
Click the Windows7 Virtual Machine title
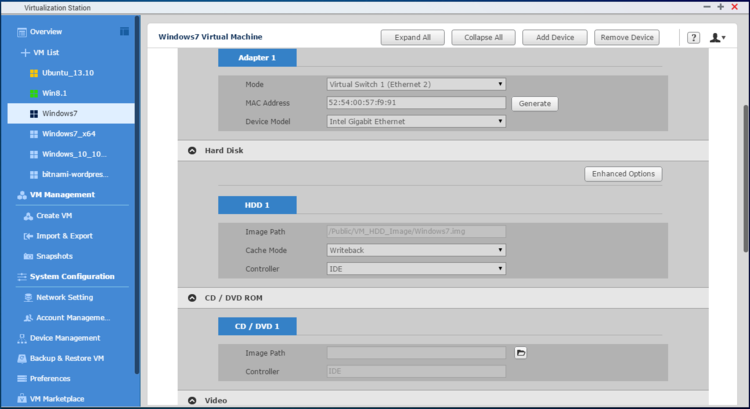tap(210, 37)
